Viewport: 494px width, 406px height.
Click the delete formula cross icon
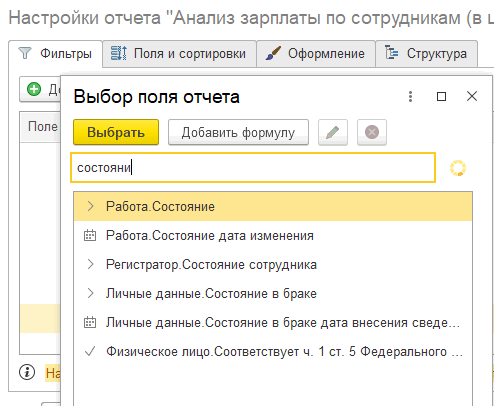372,132
